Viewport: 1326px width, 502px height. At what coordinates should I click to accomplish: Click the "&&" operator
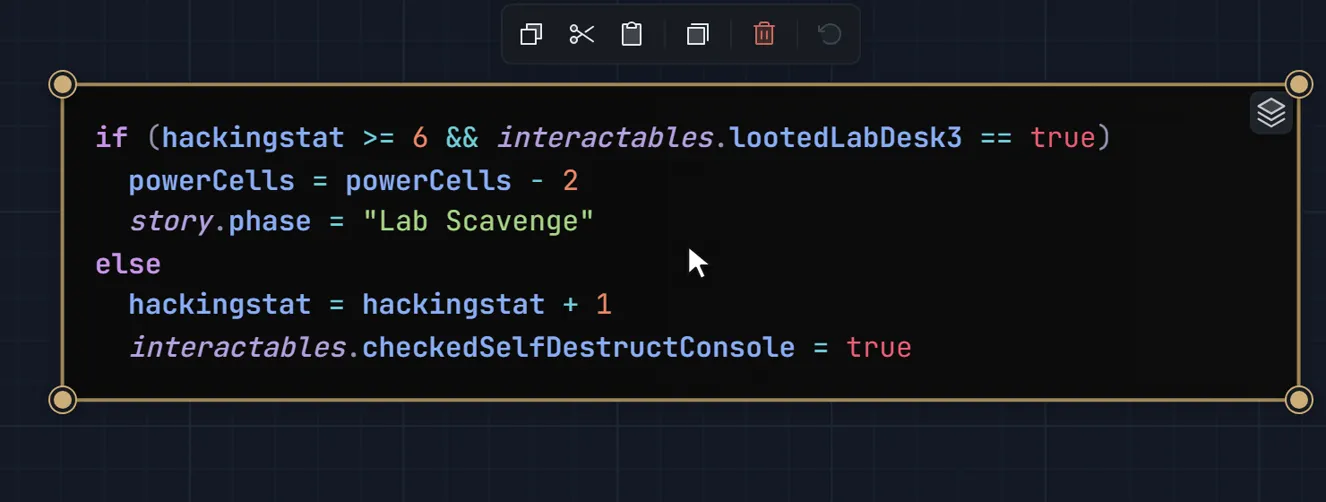[x=462, y=137]
